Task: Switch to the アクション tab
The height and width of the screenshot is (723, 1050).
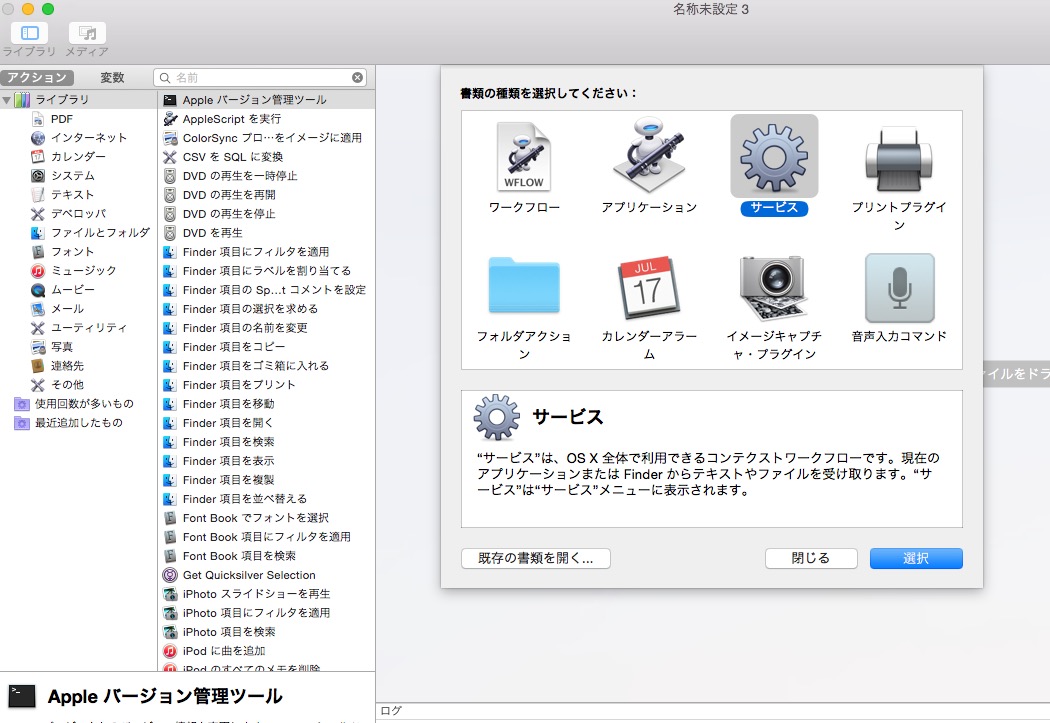Action: (38, 77)
